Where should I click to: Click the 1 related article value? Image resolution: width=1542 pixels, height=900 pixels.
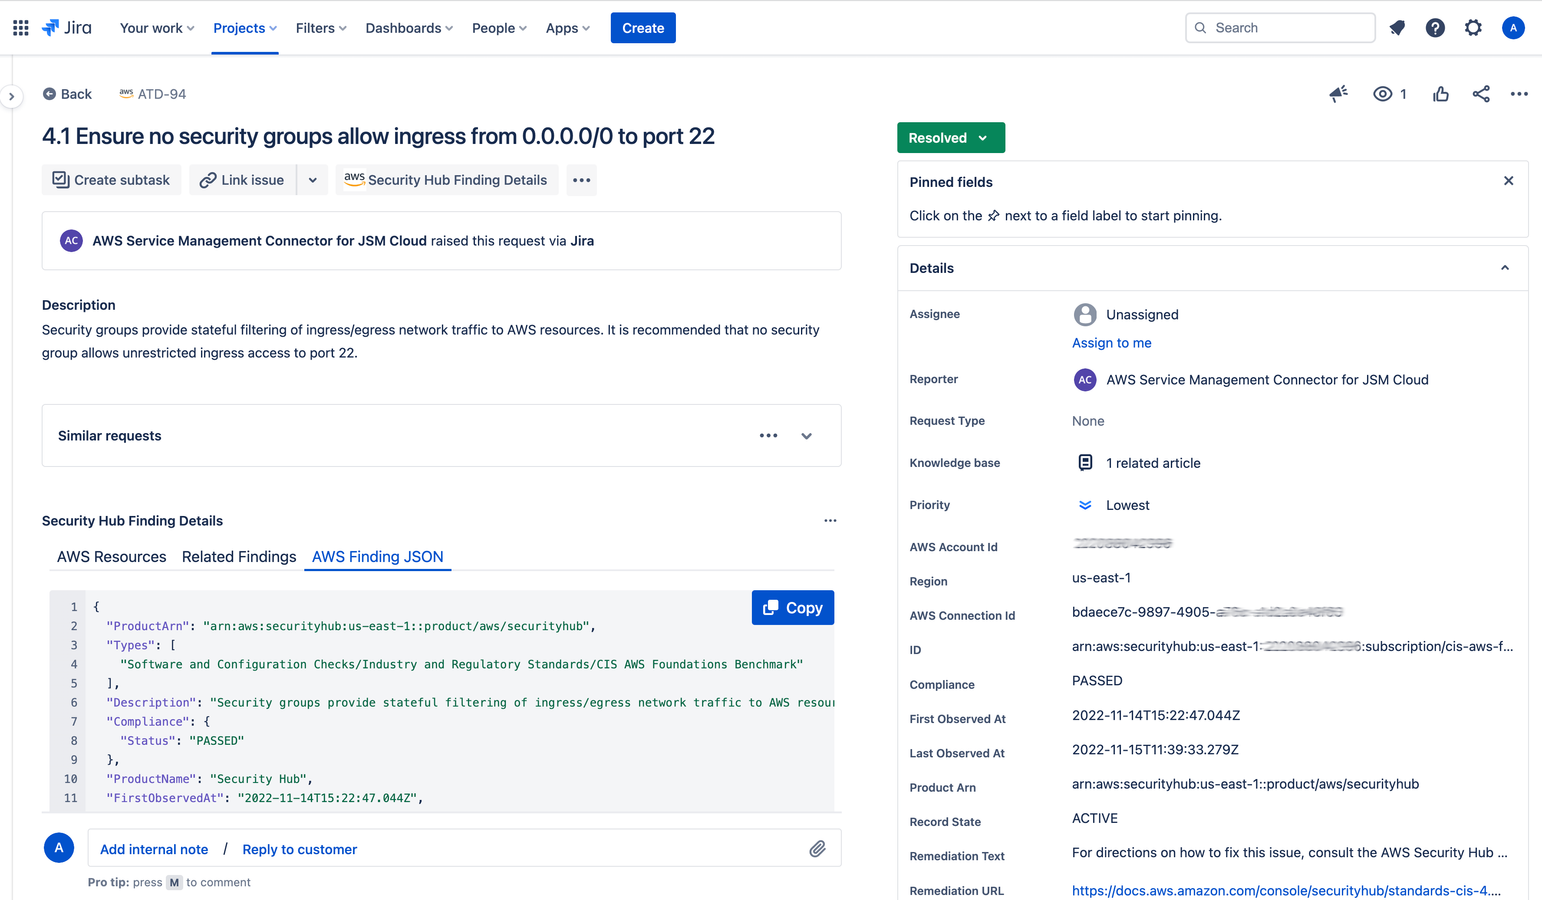coord(1153,463)
